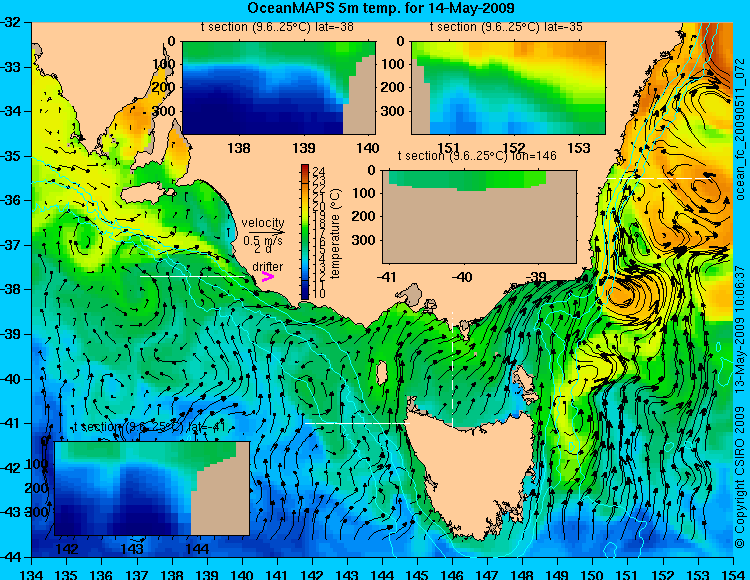The width and height of the screenshot is (750, 580).
Task: Click the '153' axis label on the lat=-35 section
Action: click(x=579, y=148)
